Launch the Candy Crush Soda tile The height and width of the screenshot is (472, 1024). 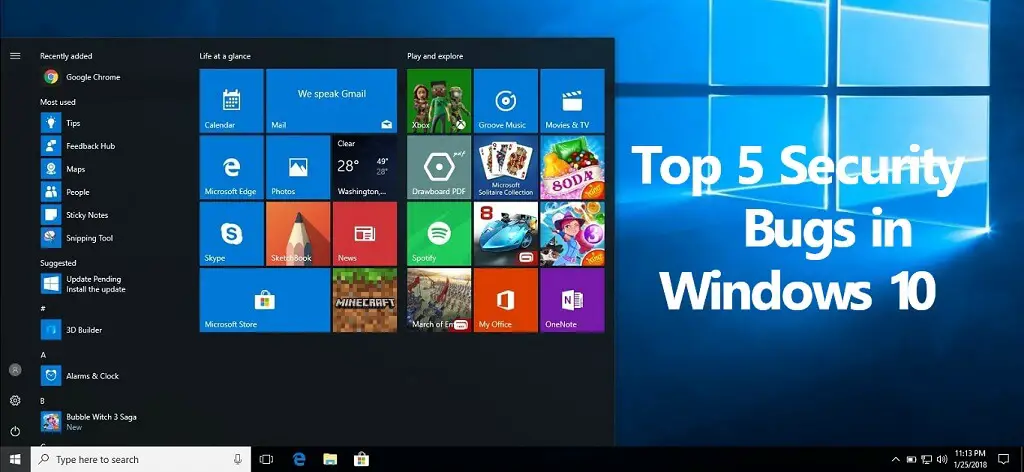(x=572, y=167)
